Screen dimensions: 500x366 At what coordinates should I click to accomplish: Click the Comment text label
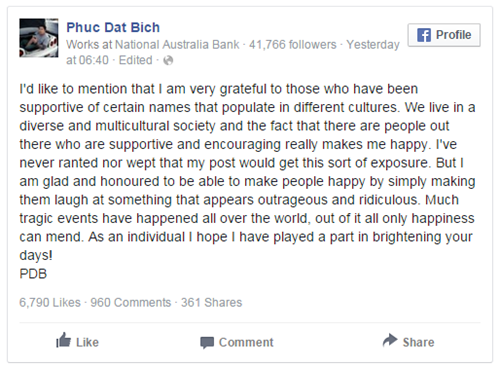tap(246, 342)
